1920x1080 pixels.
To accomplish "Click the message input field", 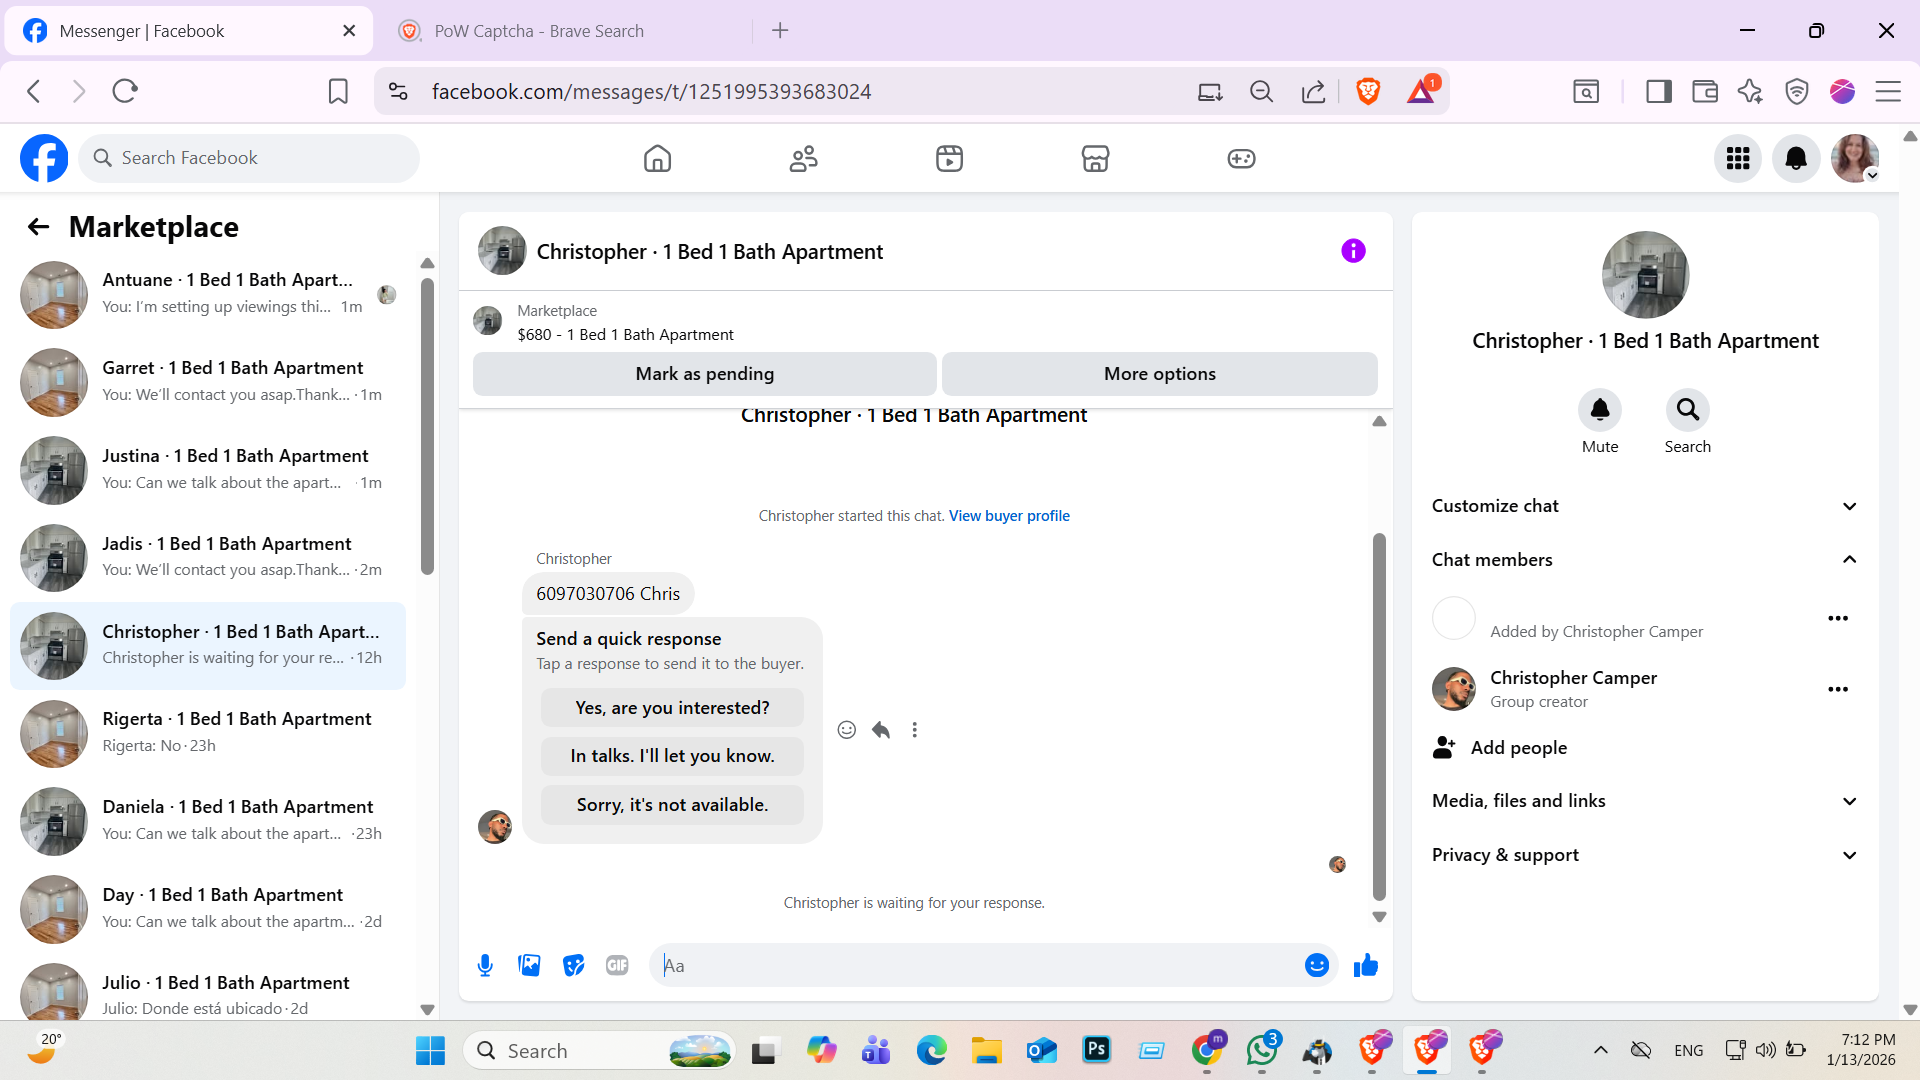I will tap(975, 965).
